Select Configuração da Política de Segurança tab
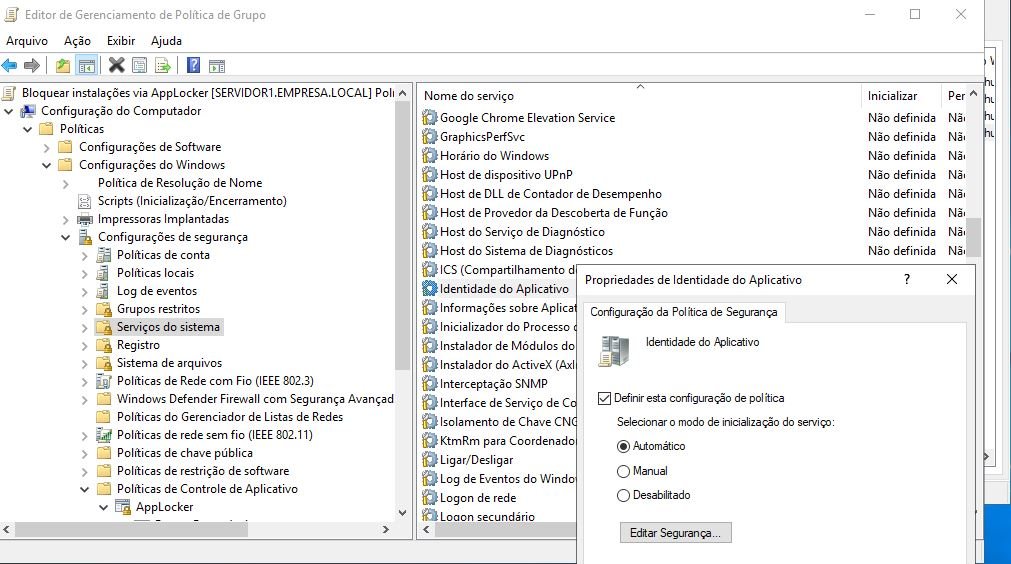The image size is (1011, 564). click(x=683, y=312)
